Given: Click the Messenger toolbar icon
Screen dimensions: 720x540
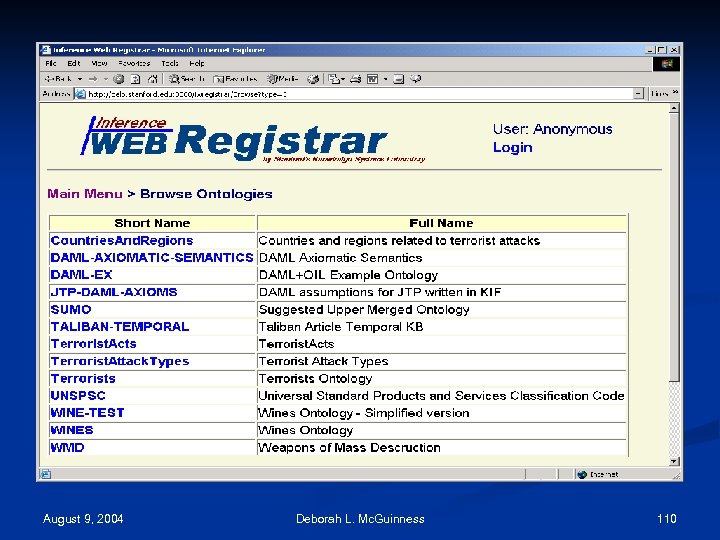Looking at the screenshot, I should click(416, 79).
